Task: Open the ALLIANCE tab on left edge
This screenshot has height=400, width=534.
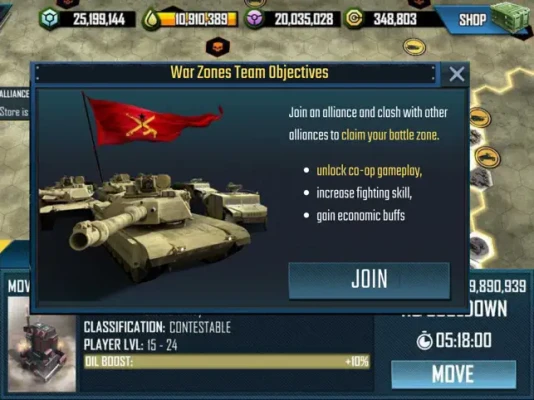Action: 14,94
